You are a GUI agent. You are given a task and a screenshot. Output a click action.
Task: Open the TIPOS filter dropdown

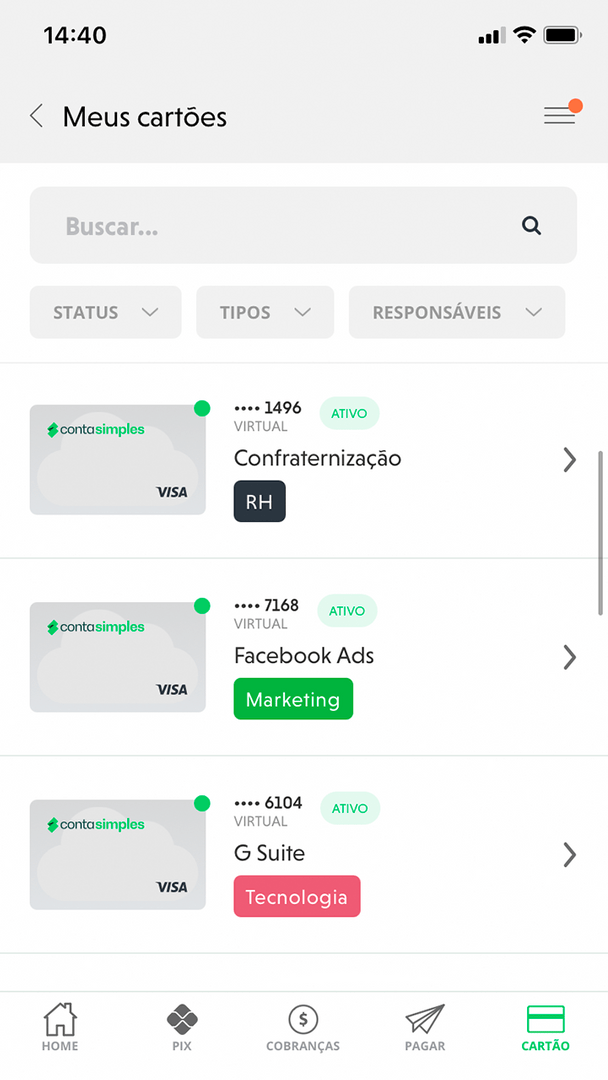(x=264, y=312)
